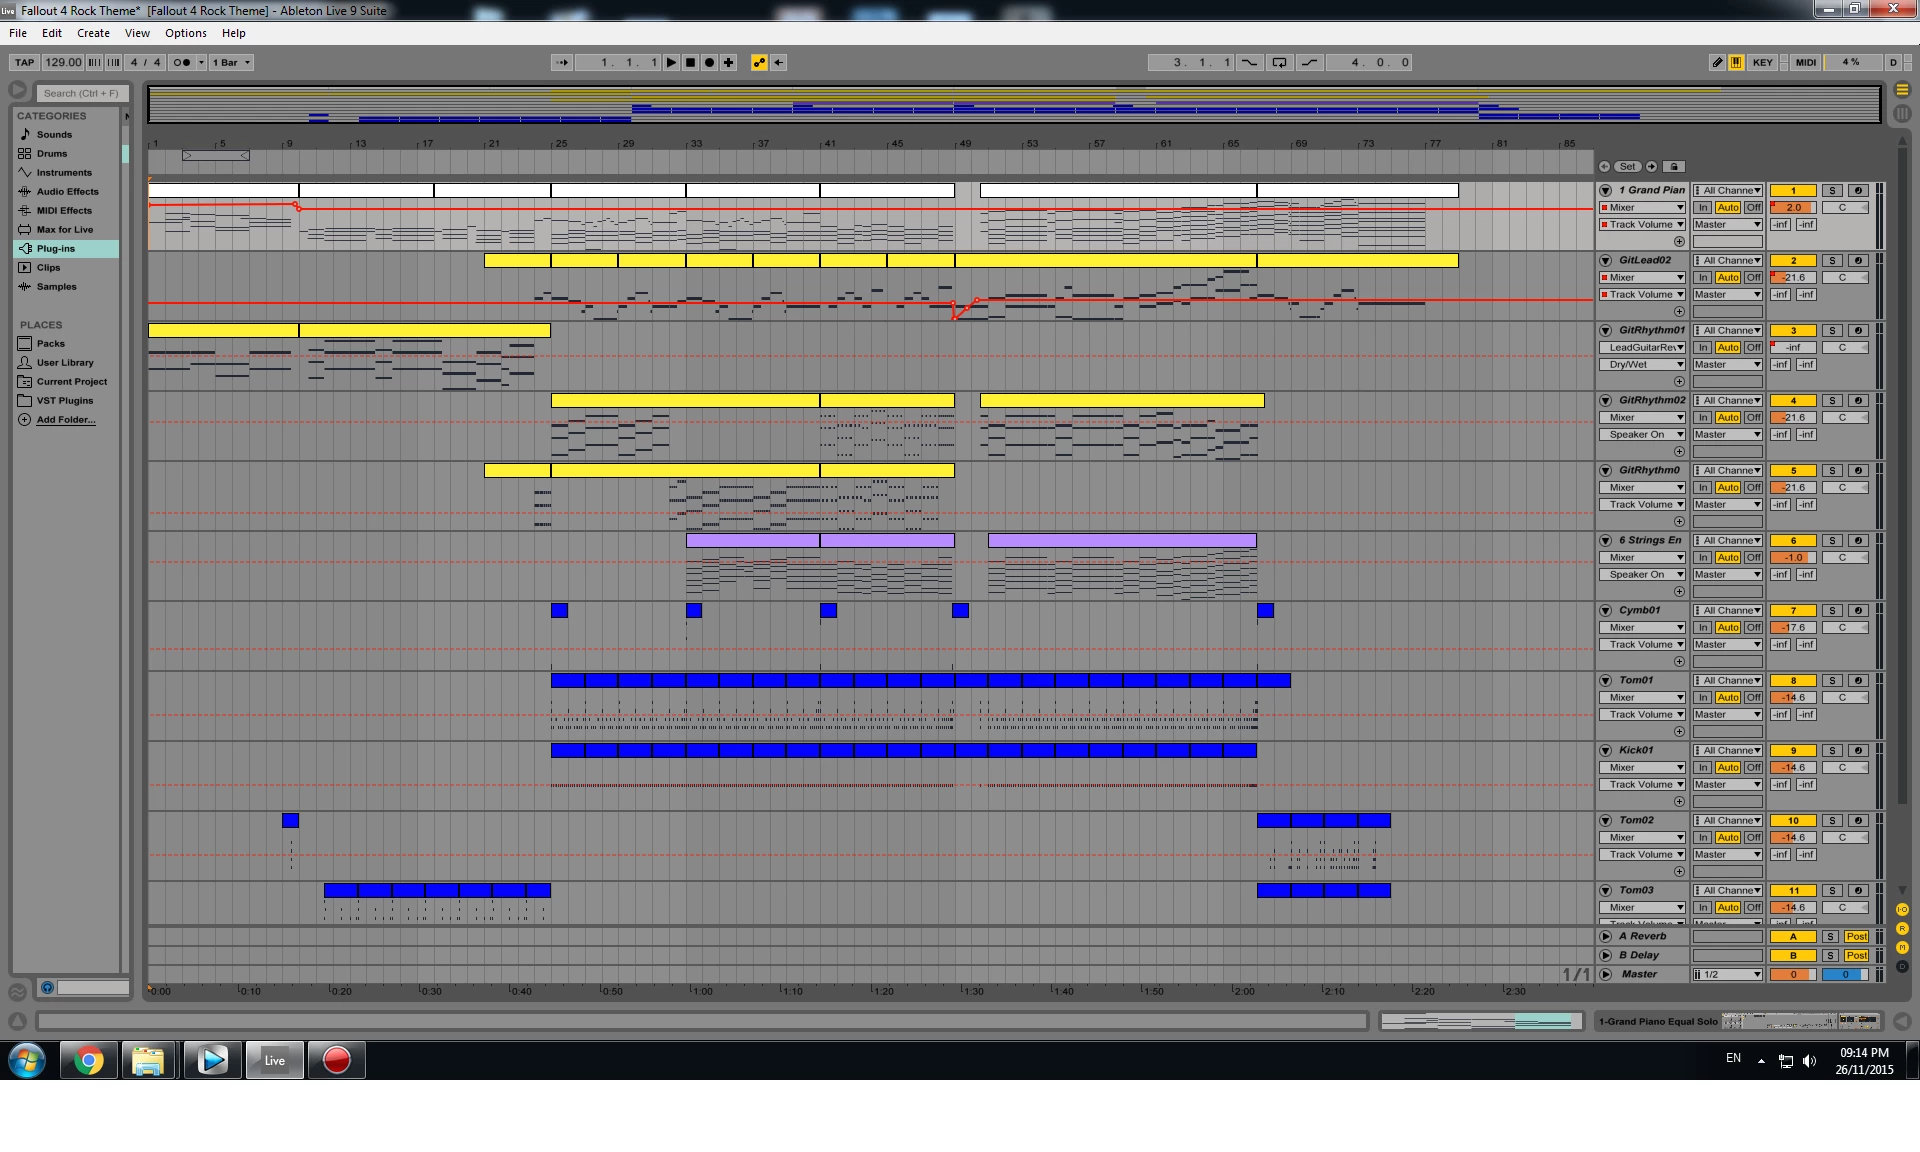1920x1152 pixels.
Task: Open Windows Media Player from taskbar
Action: click(211, 1060)
